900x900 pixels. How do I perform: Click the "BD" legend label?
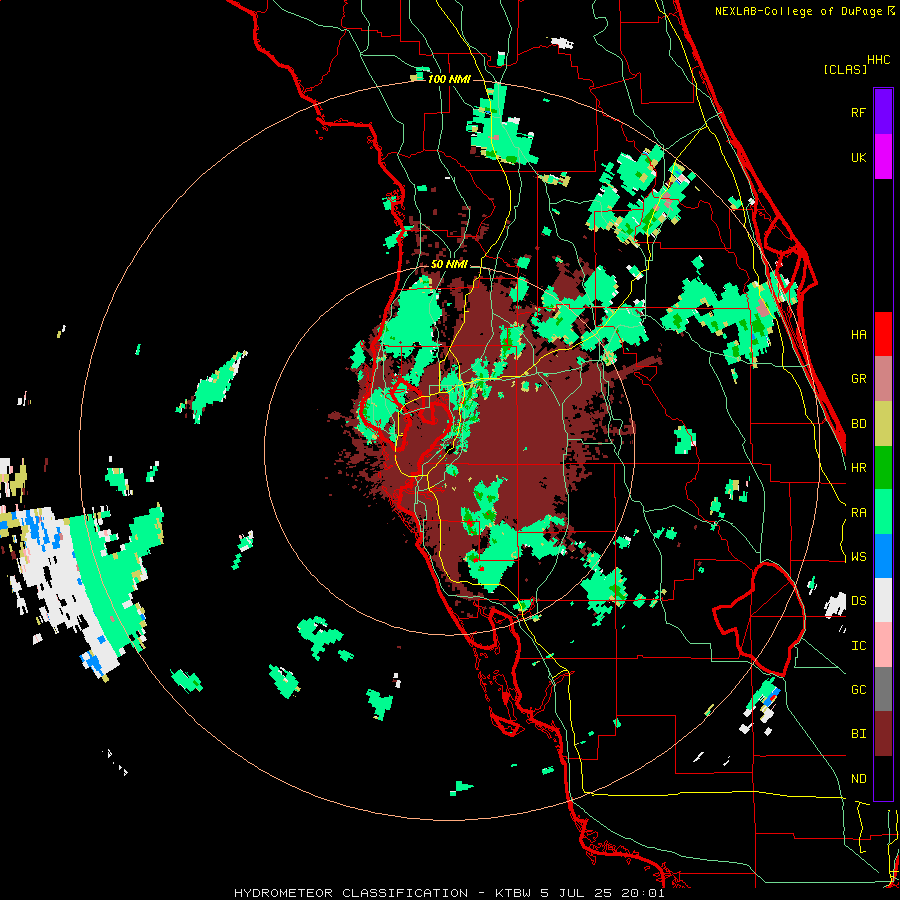coord(858,424)
